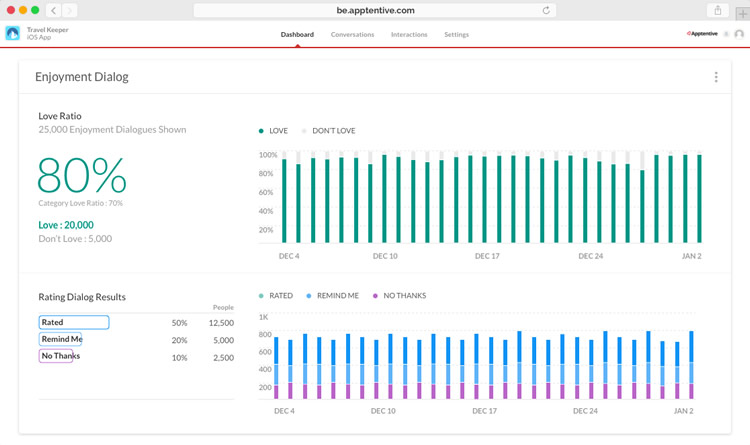
Task: Click the Travel Keeper app icon
Action: (x=13, y=34)
